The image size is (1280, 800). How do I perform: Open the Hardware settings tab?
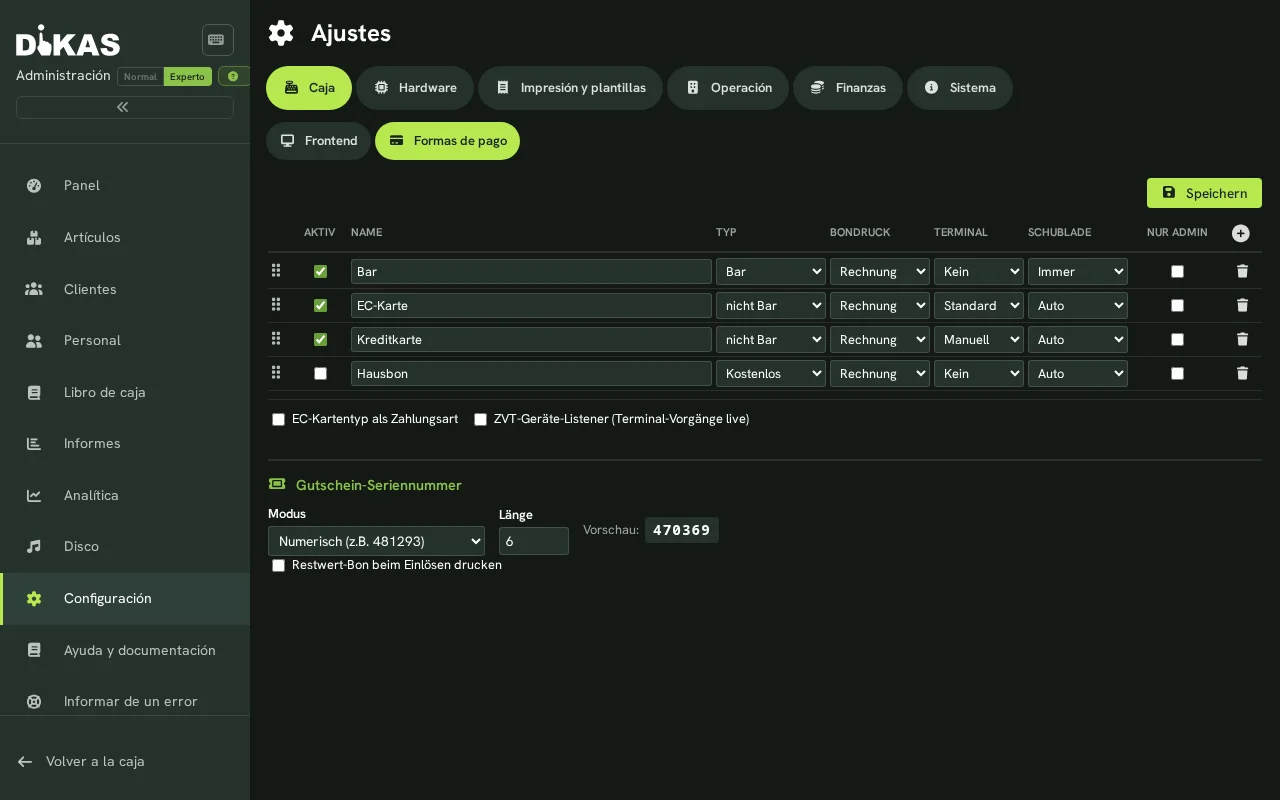(x=415, y=88)
